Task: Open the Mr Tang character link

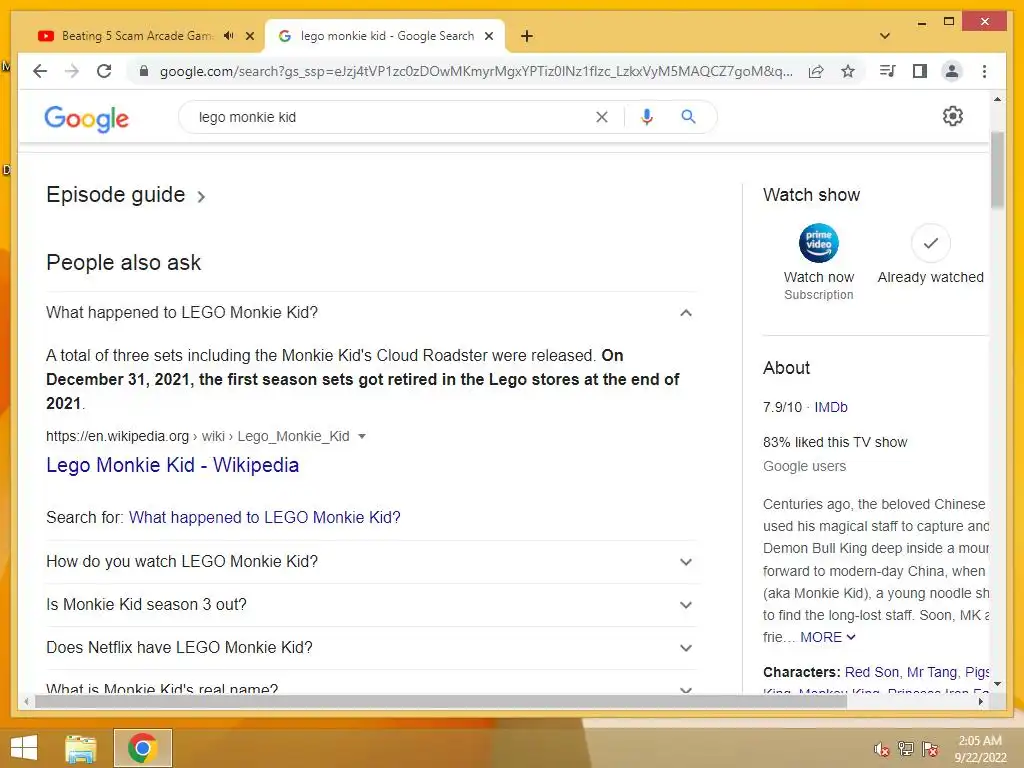Action: pos(932,672)
